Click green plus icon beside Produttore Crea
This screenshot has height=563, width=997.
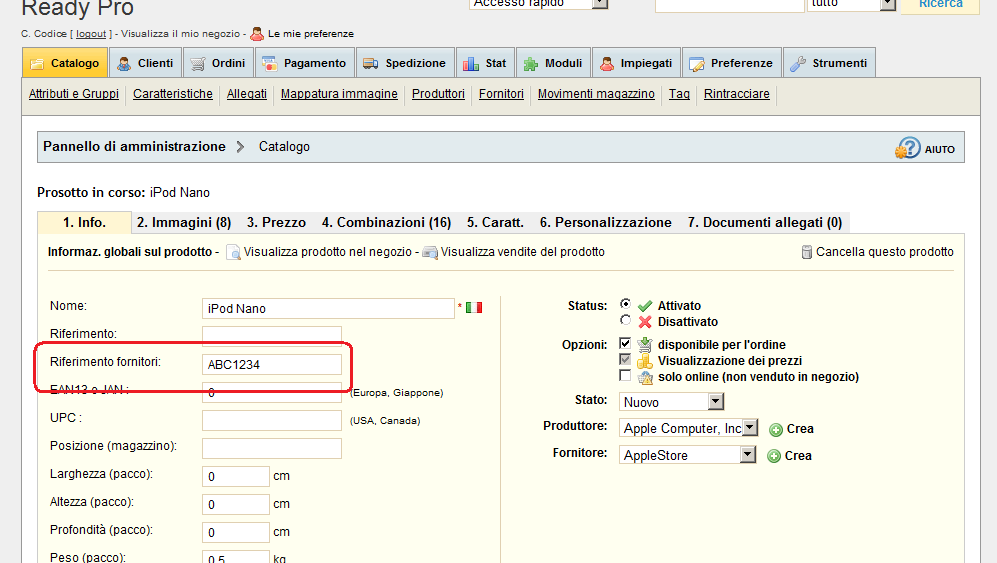pos(776,429)
